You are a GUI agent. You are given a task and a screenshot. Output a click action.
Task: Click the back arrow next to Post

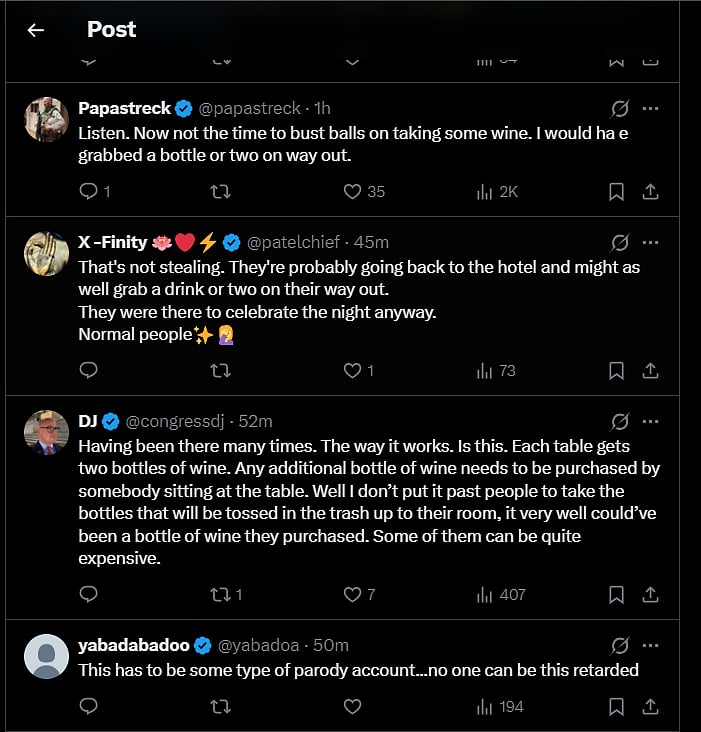[36, 30]
